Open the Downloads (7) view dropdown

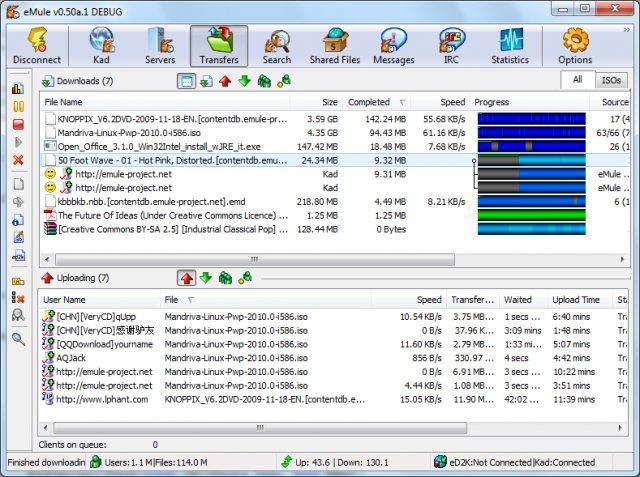click(77, 81)
